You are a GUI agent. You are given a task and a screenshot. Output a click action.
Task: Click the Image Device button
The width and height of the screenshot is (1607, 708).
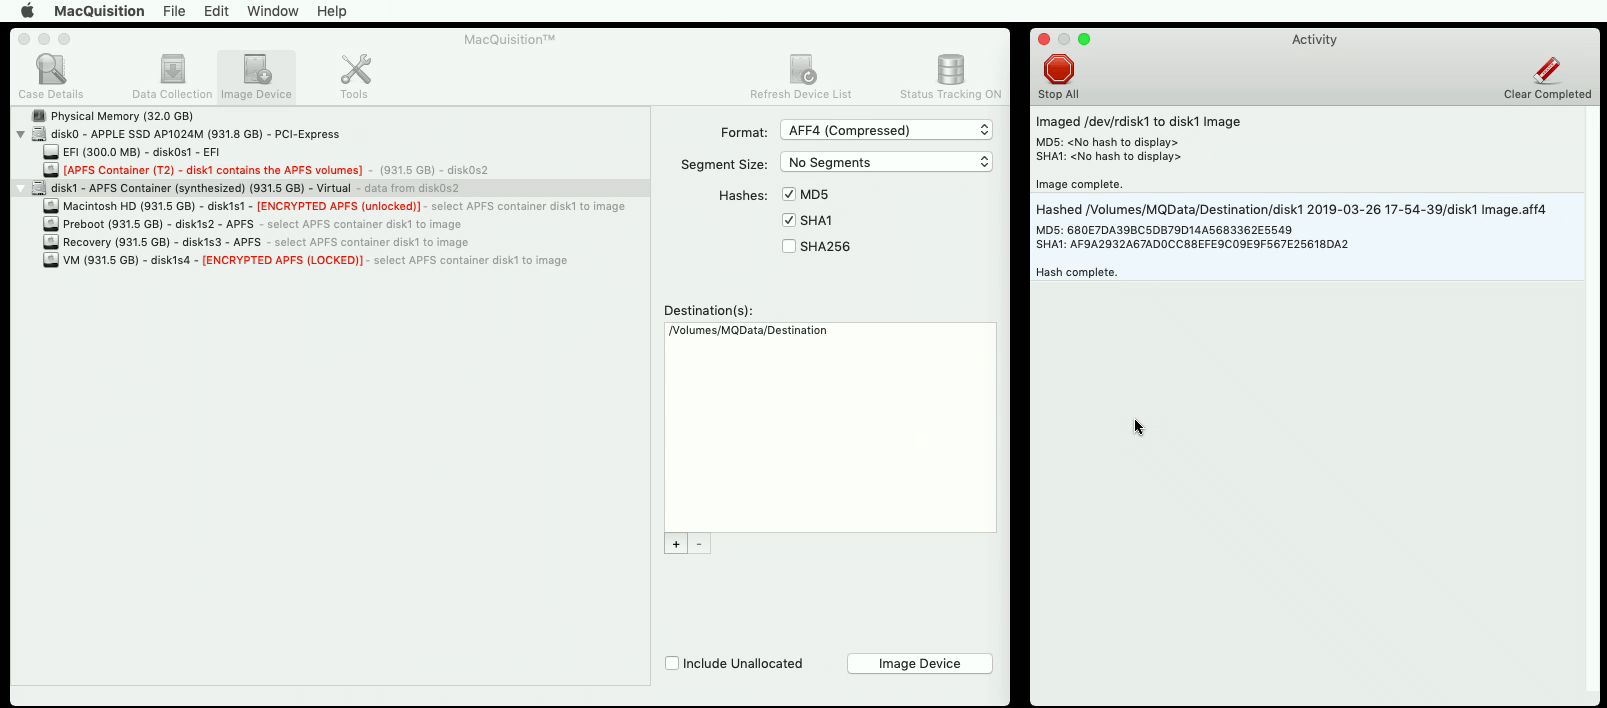click(920, 664)
